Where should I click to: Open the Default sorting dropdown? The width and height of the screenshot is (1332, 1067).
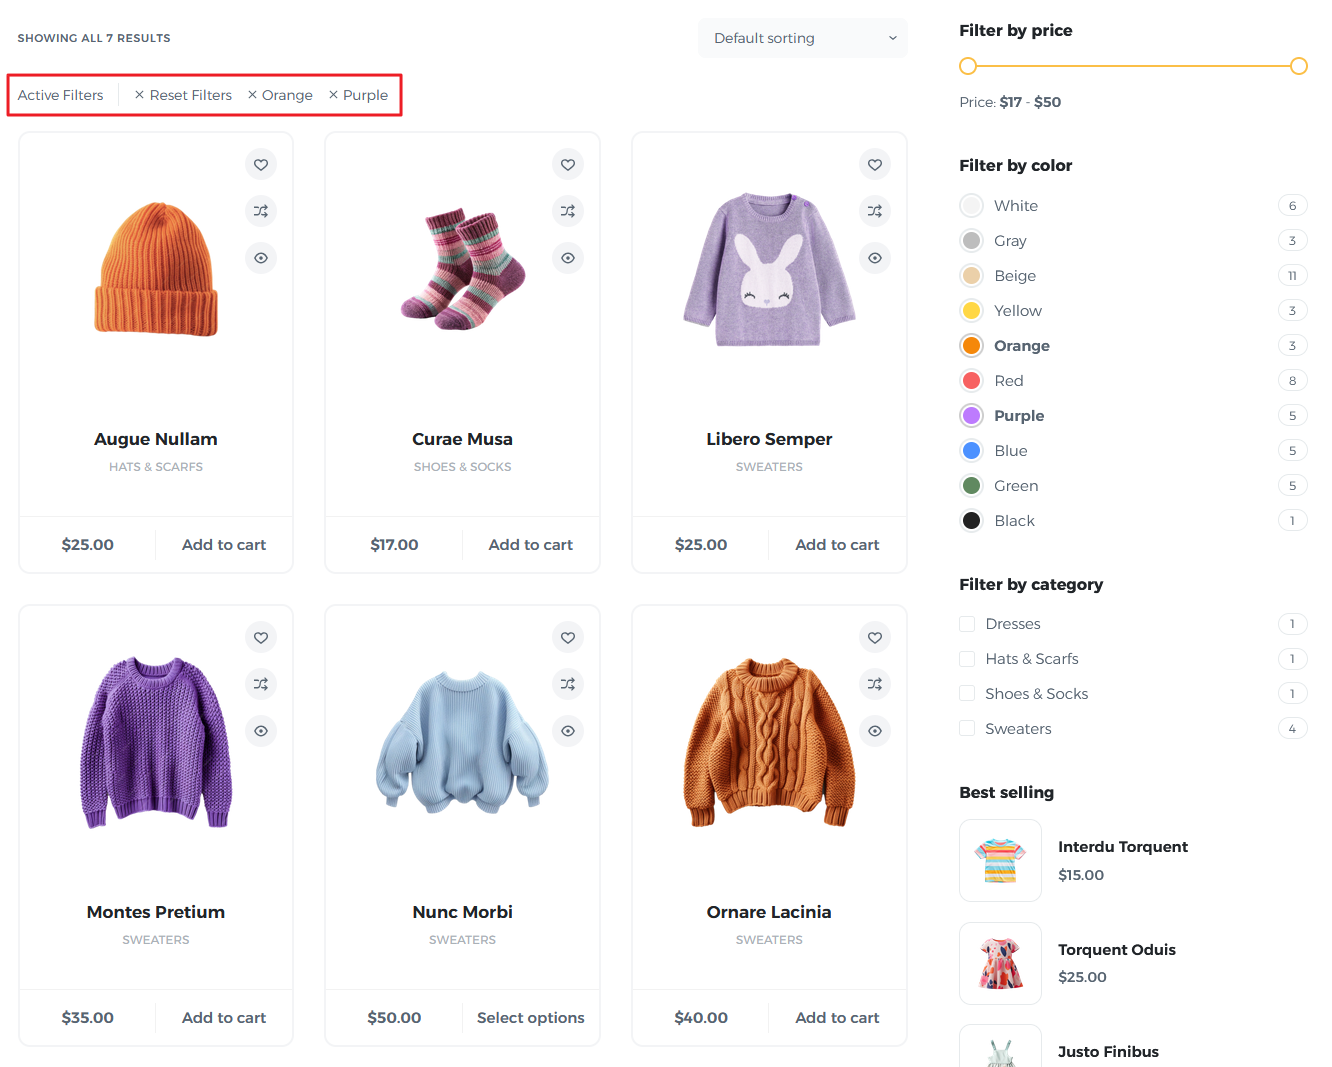pos(803,38)
